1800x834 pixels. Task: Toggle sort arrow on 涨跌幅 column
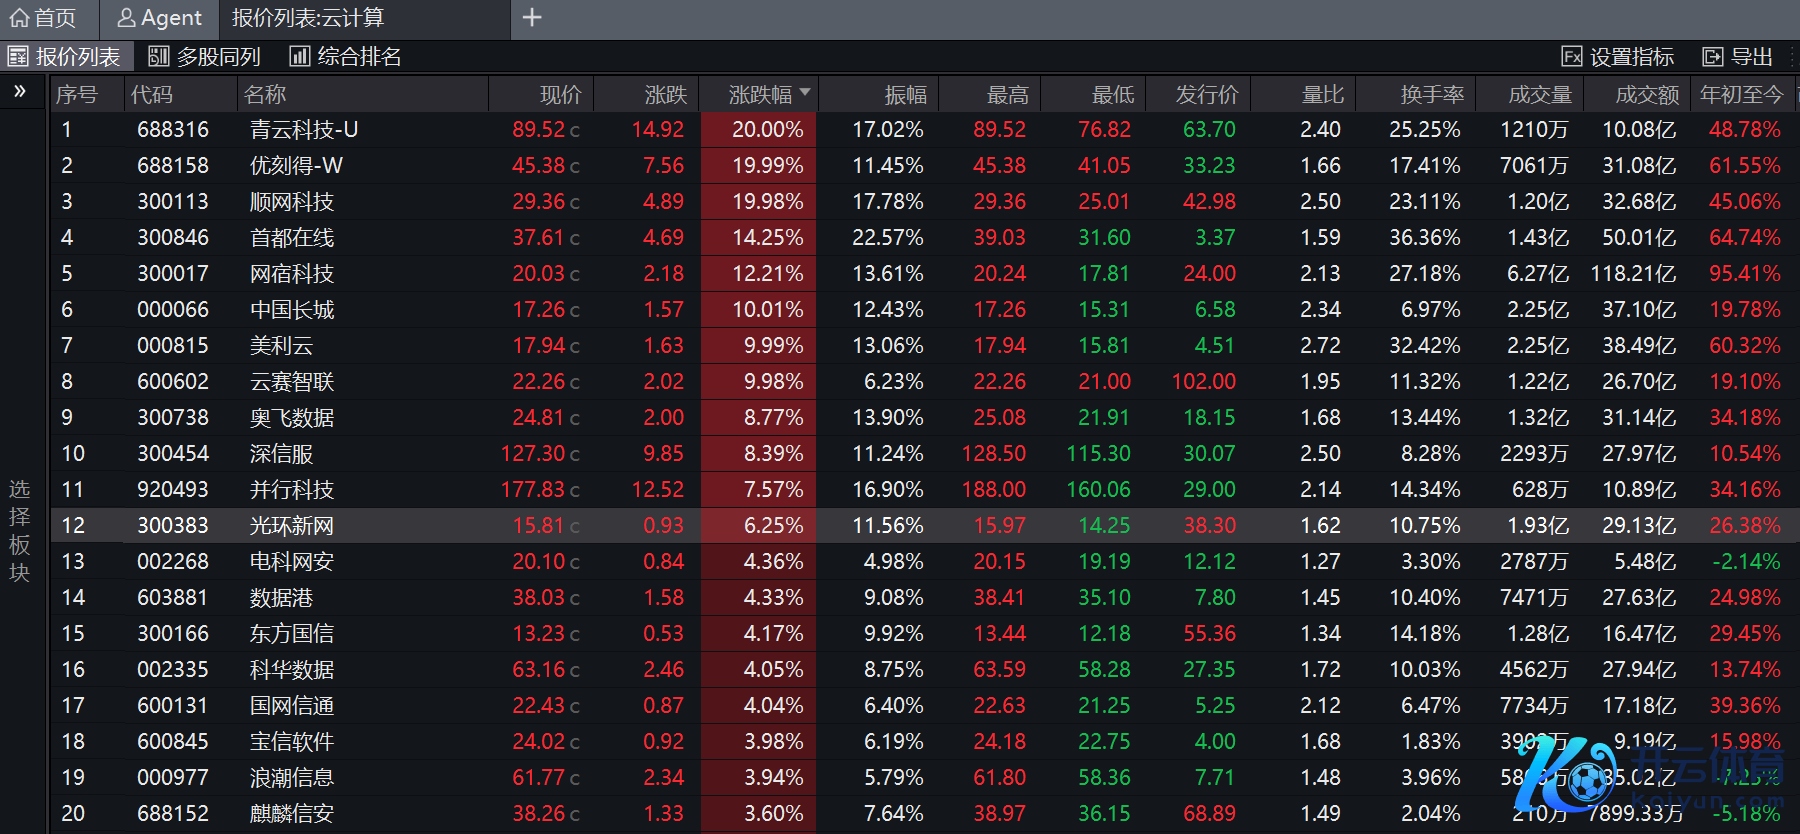coord(805,93)
